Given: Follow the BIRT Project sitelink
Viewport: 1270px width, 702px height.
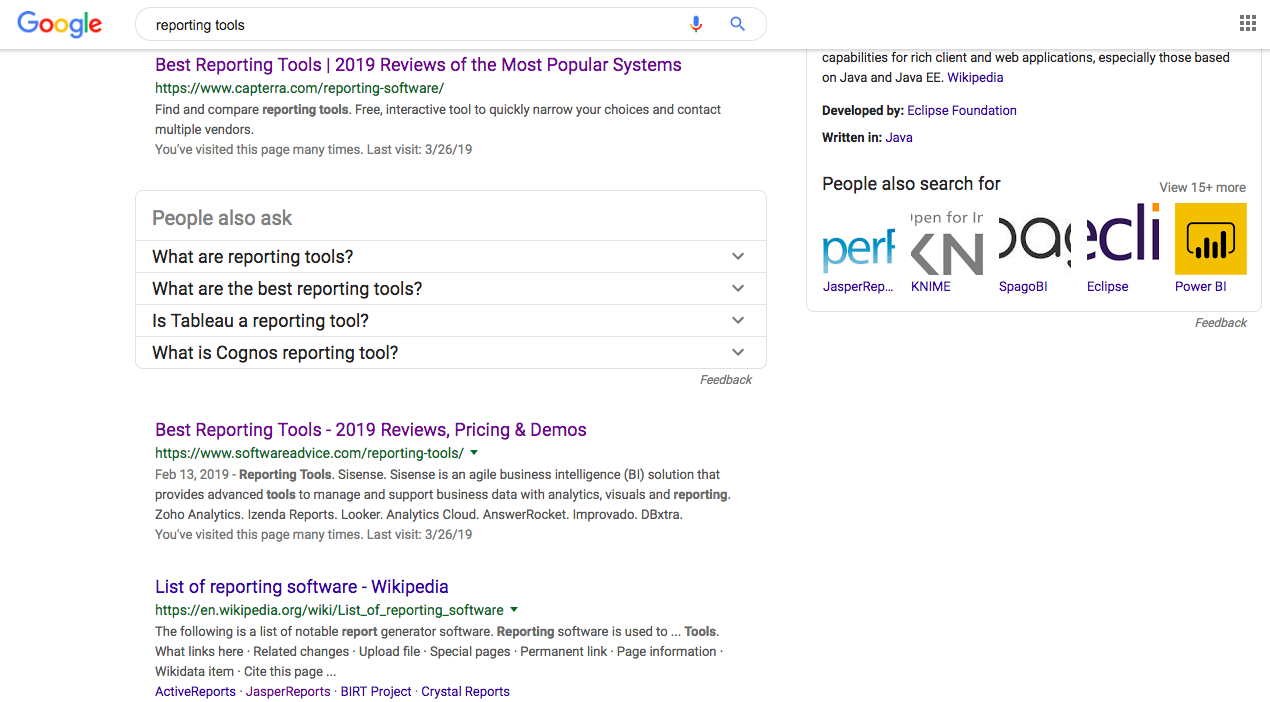Looking at the screenshot, I should click(376, 692).
